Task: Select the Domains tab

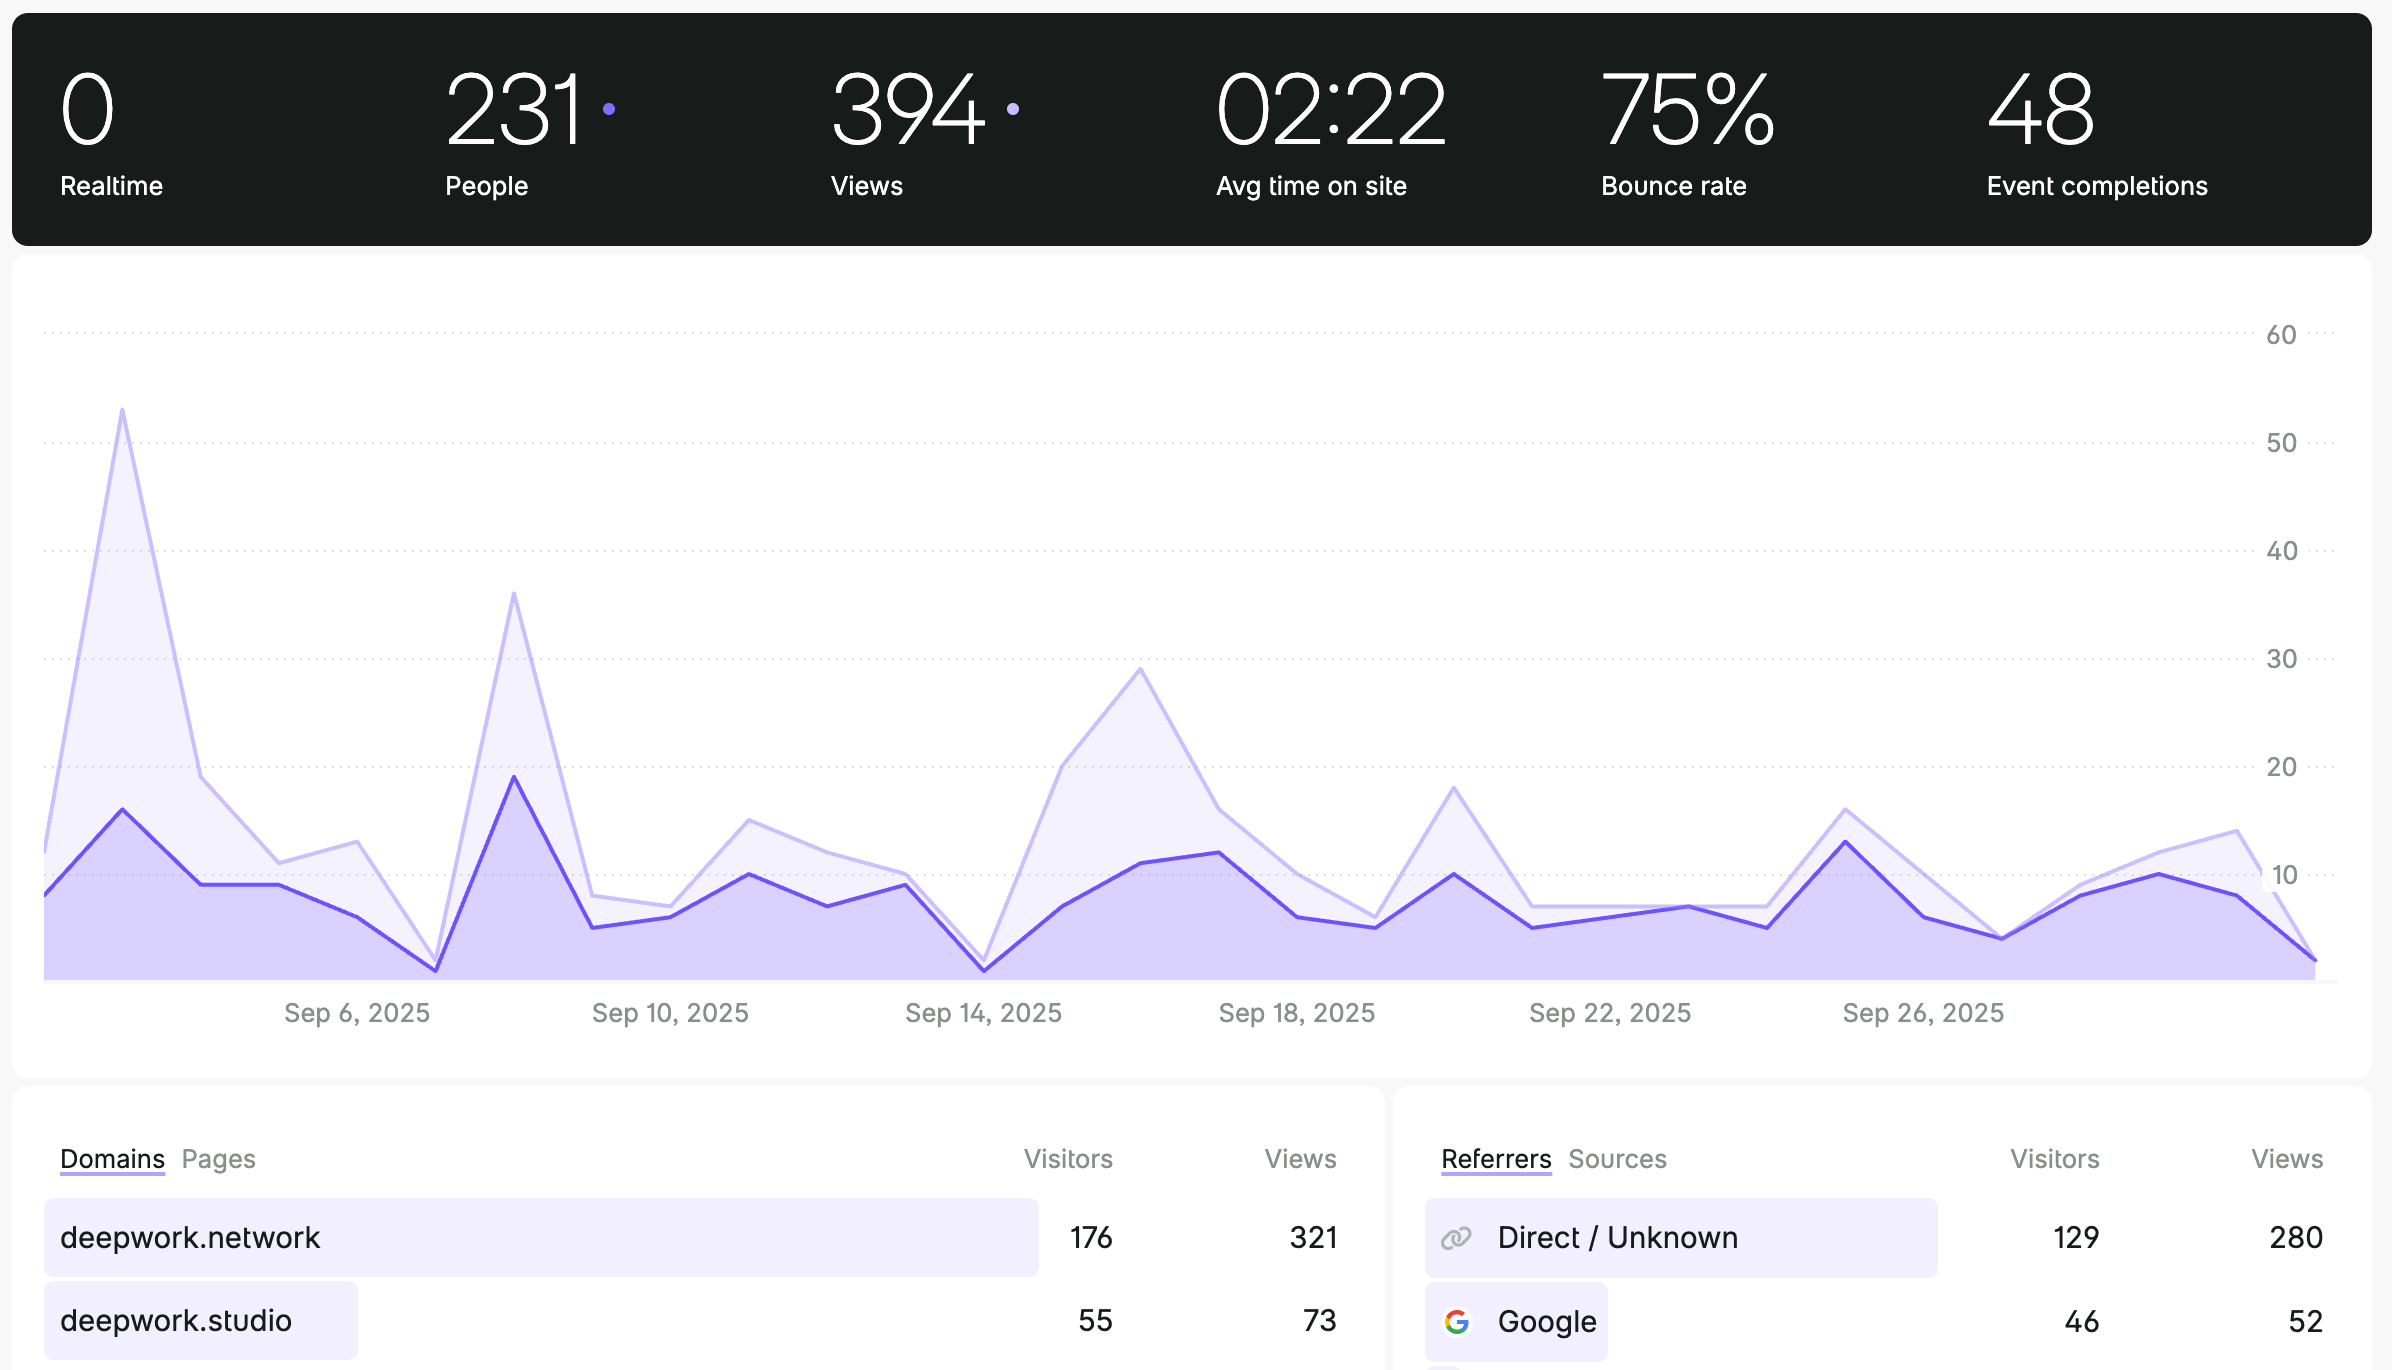Action: (x=112, y=1159)
